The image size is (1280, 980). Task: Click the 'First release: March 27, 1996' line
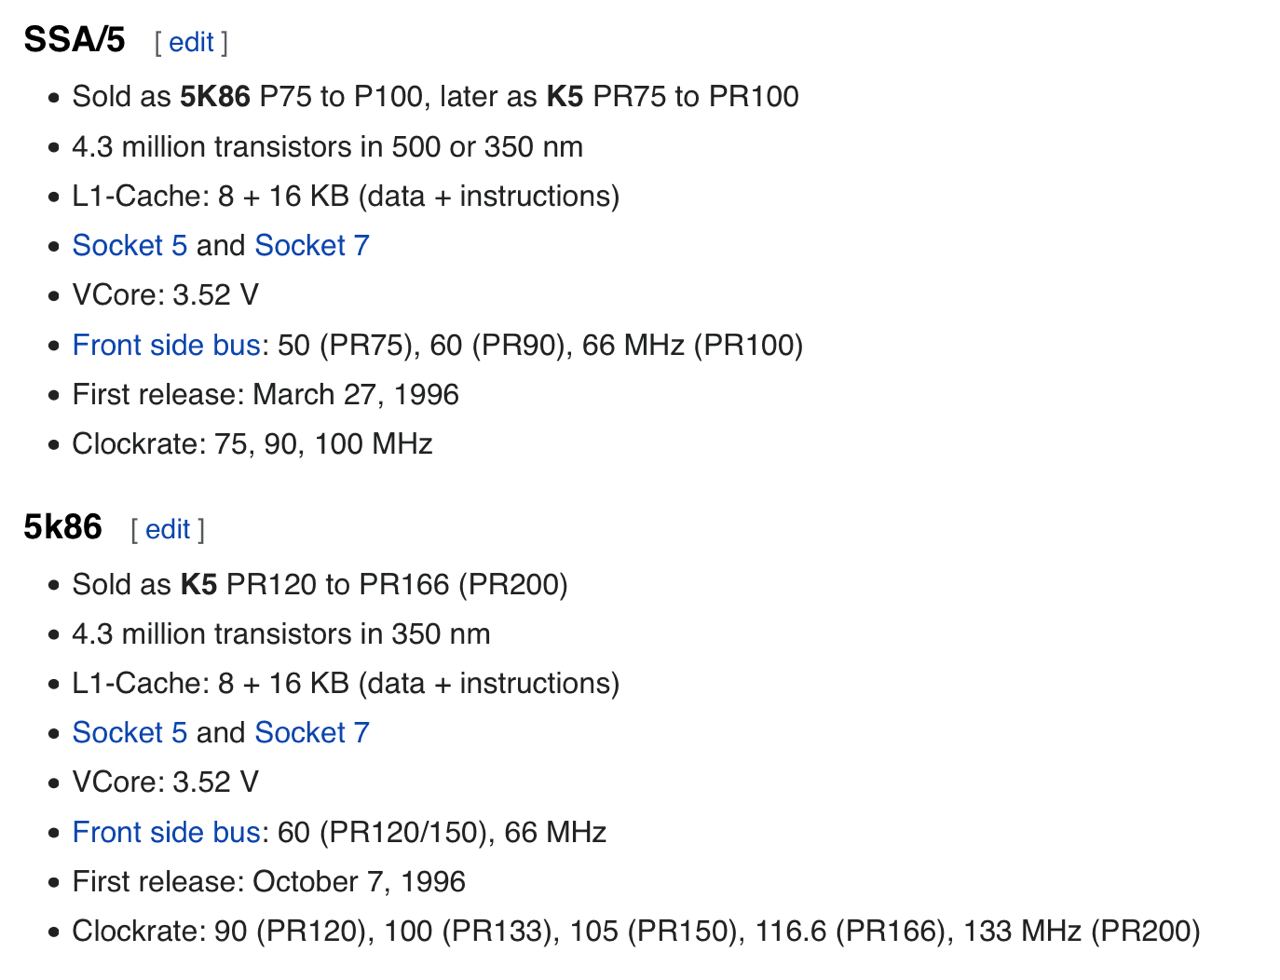pyautogui.click(x=265, y=394)
